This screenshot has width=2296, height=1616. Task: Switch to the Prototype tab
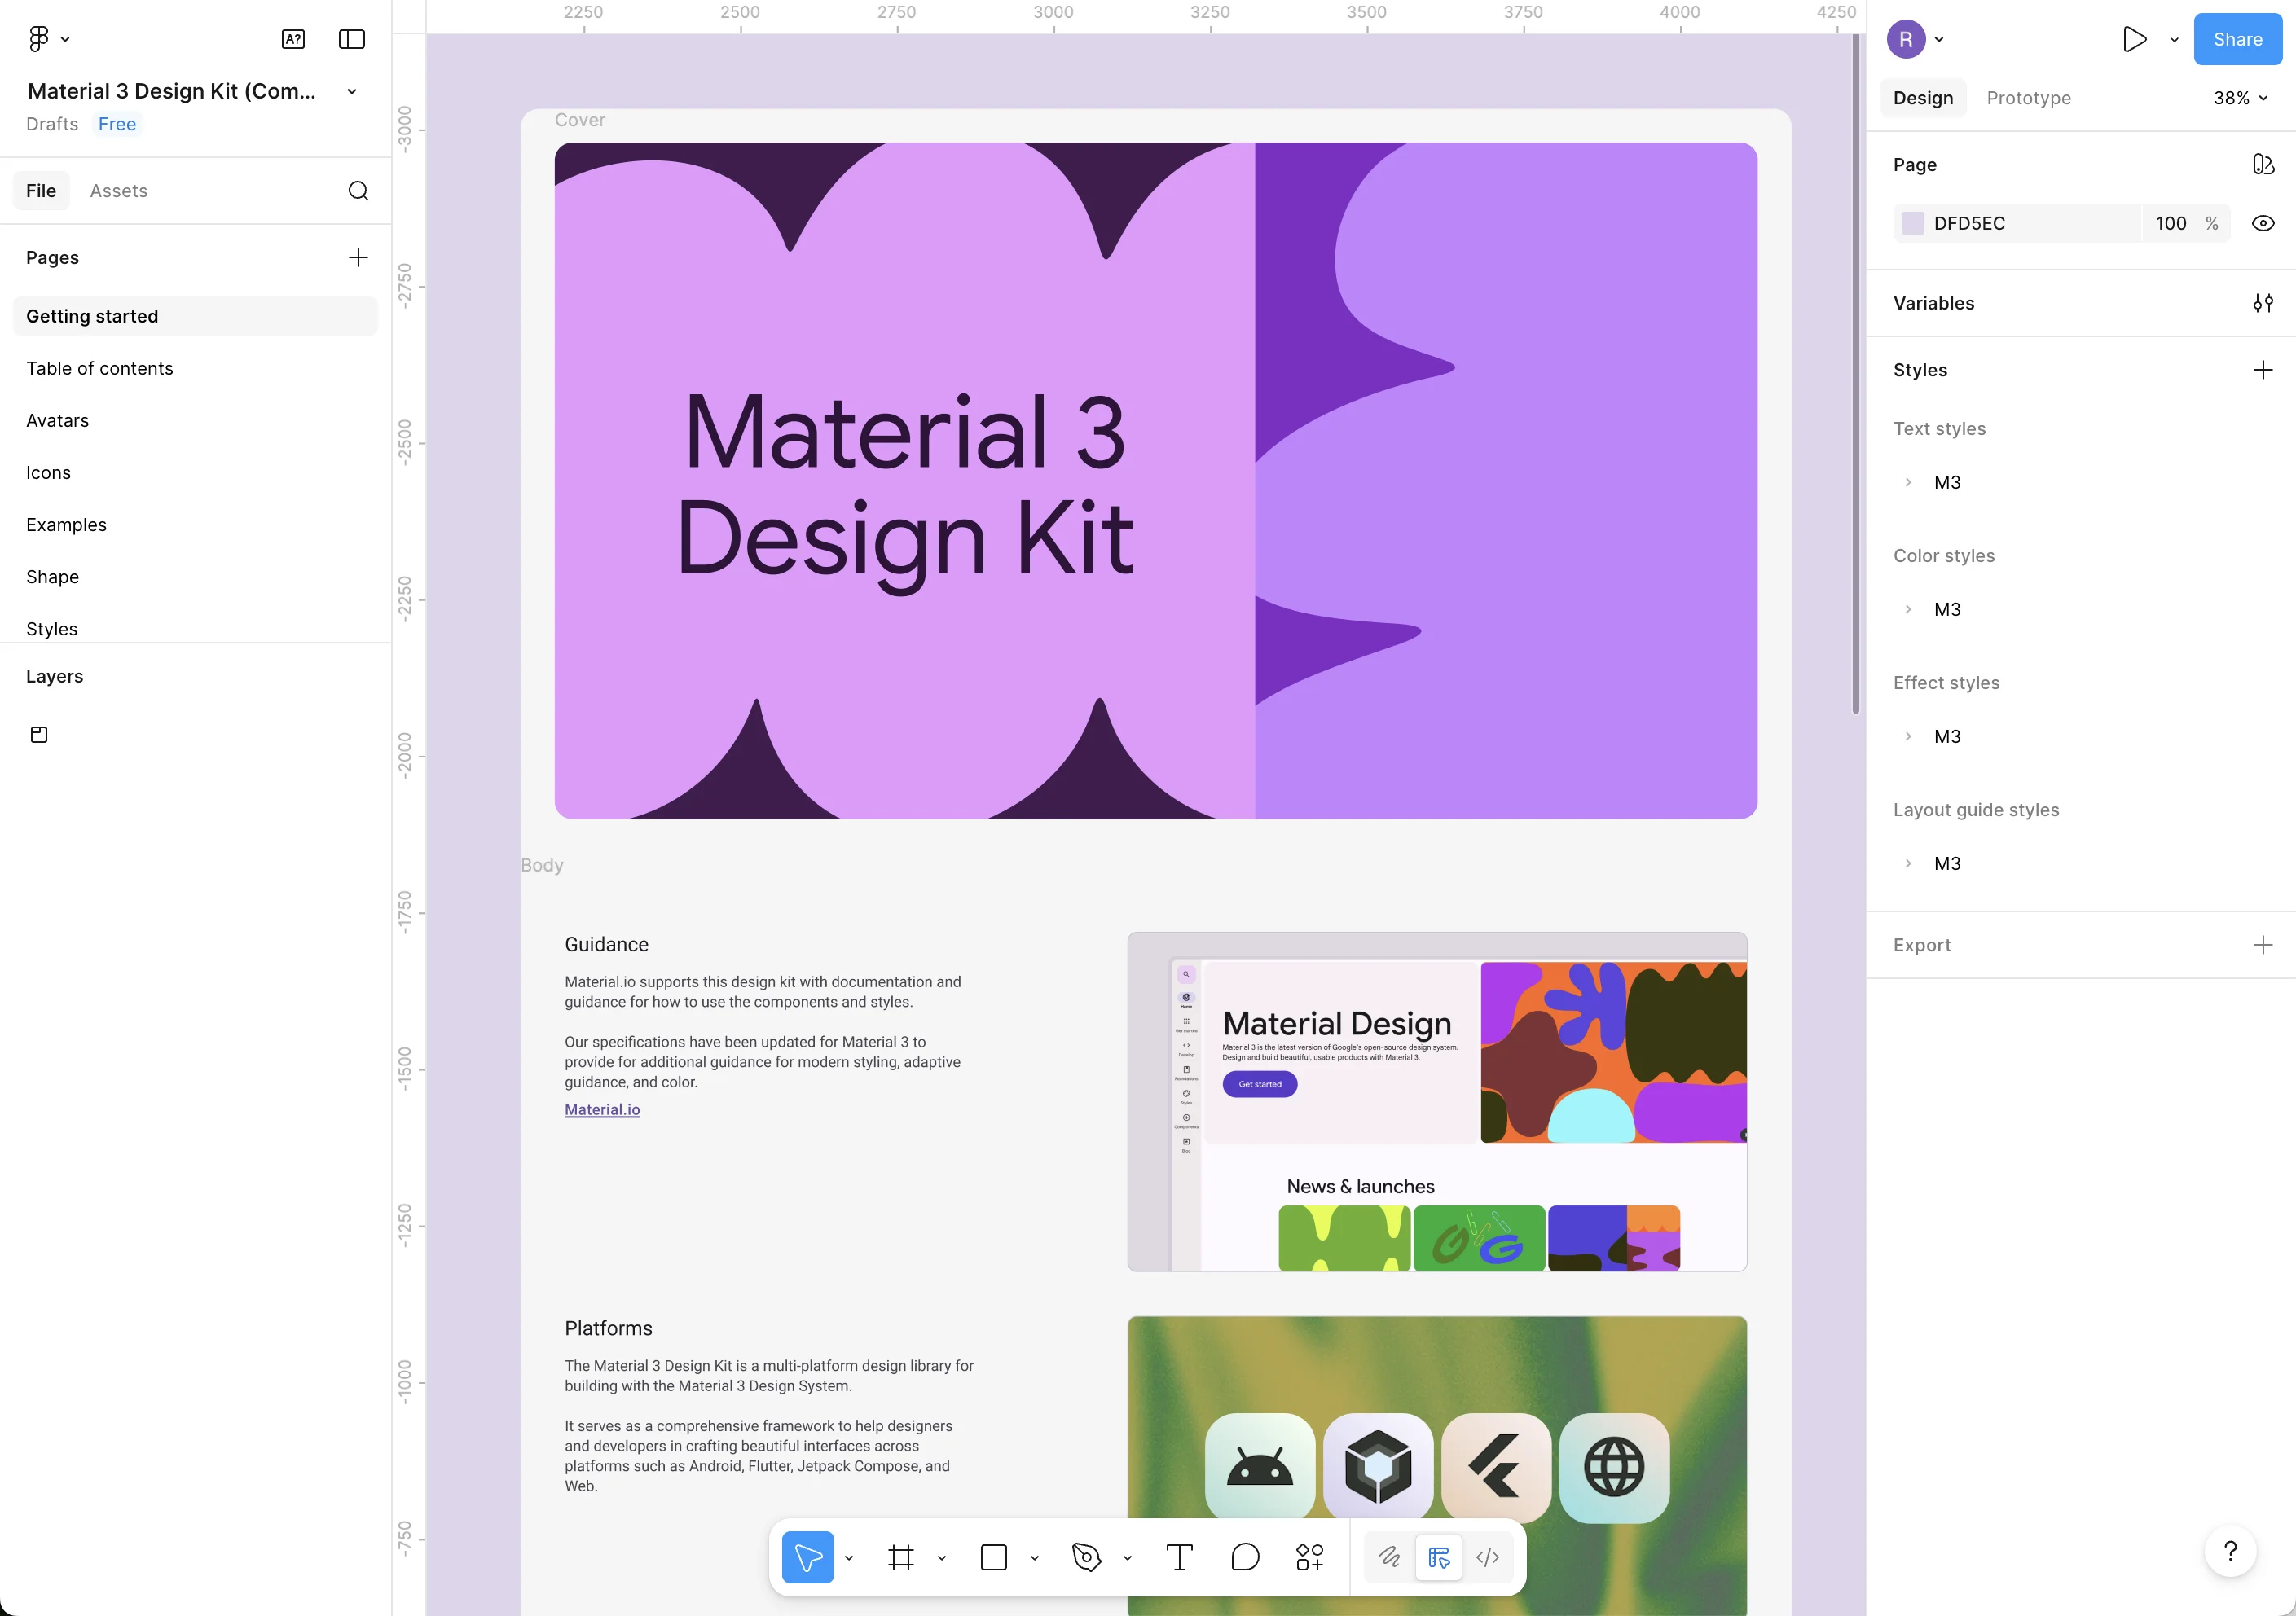(2028, 98)
